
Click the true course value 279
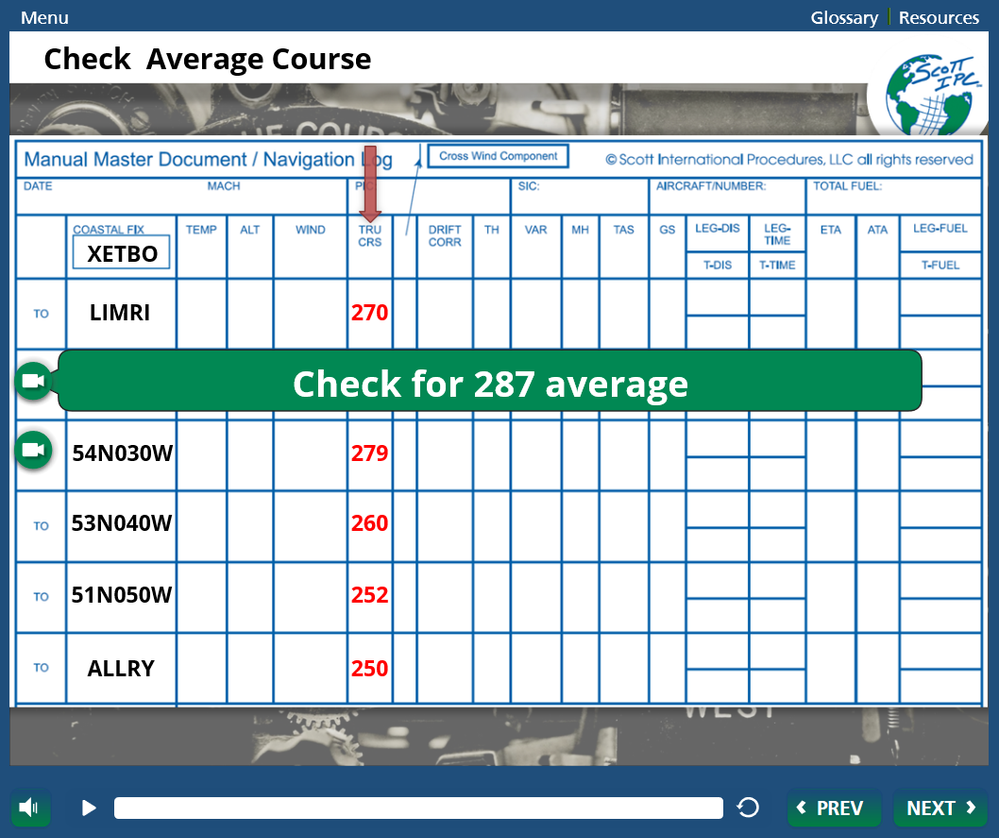(370, 454)
